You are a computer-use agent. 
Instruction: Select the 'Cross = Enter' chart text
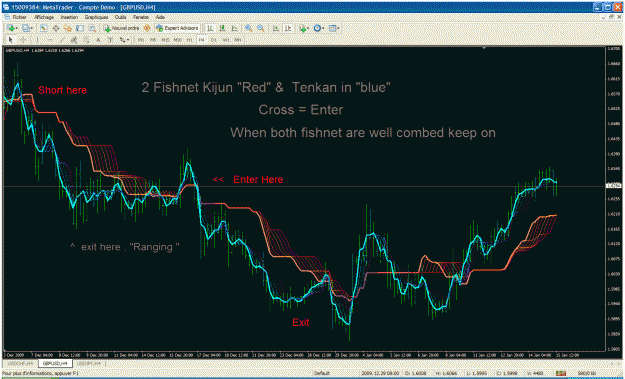click(x=301, y=110)
